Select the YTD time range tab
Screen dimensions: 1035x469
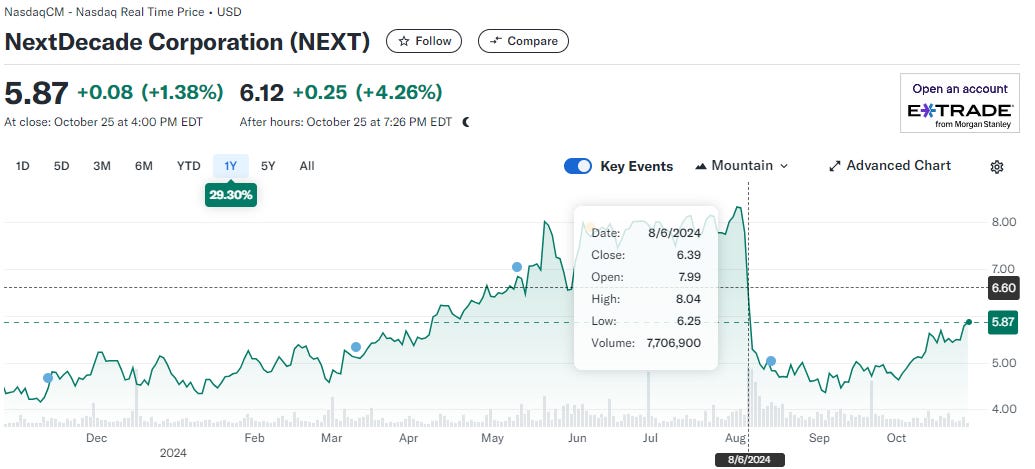(x=188, y=166)
